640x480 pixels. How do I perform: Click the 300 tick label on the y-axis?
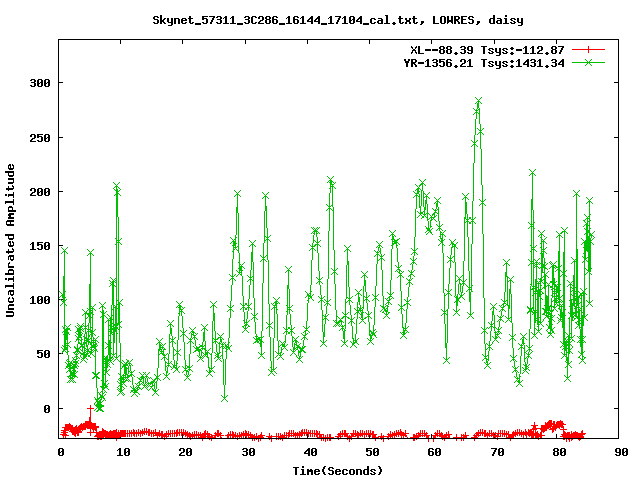(x=40, y=83)
